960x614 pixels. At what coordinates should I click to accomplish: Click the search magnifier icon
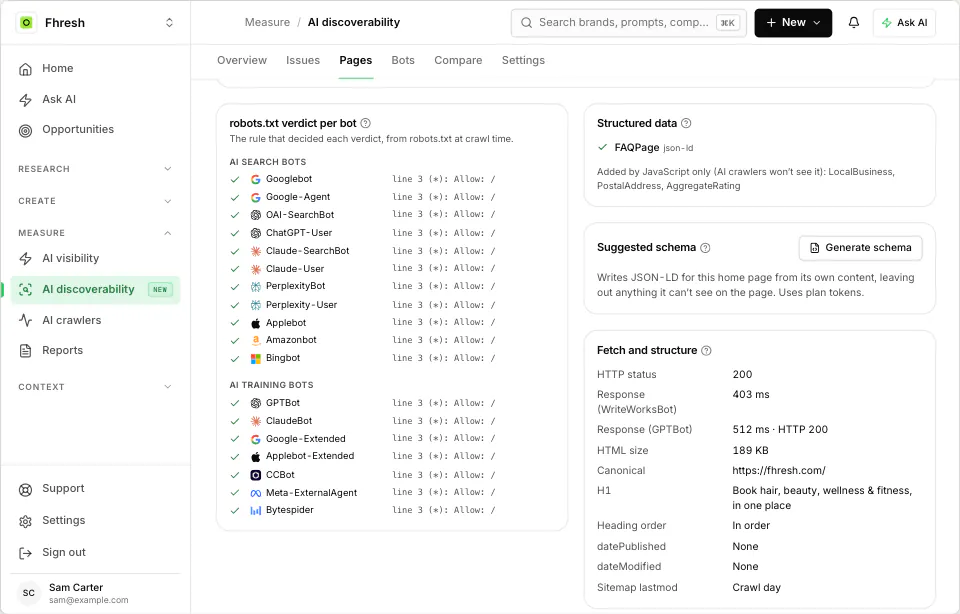[x=527, y=23]
